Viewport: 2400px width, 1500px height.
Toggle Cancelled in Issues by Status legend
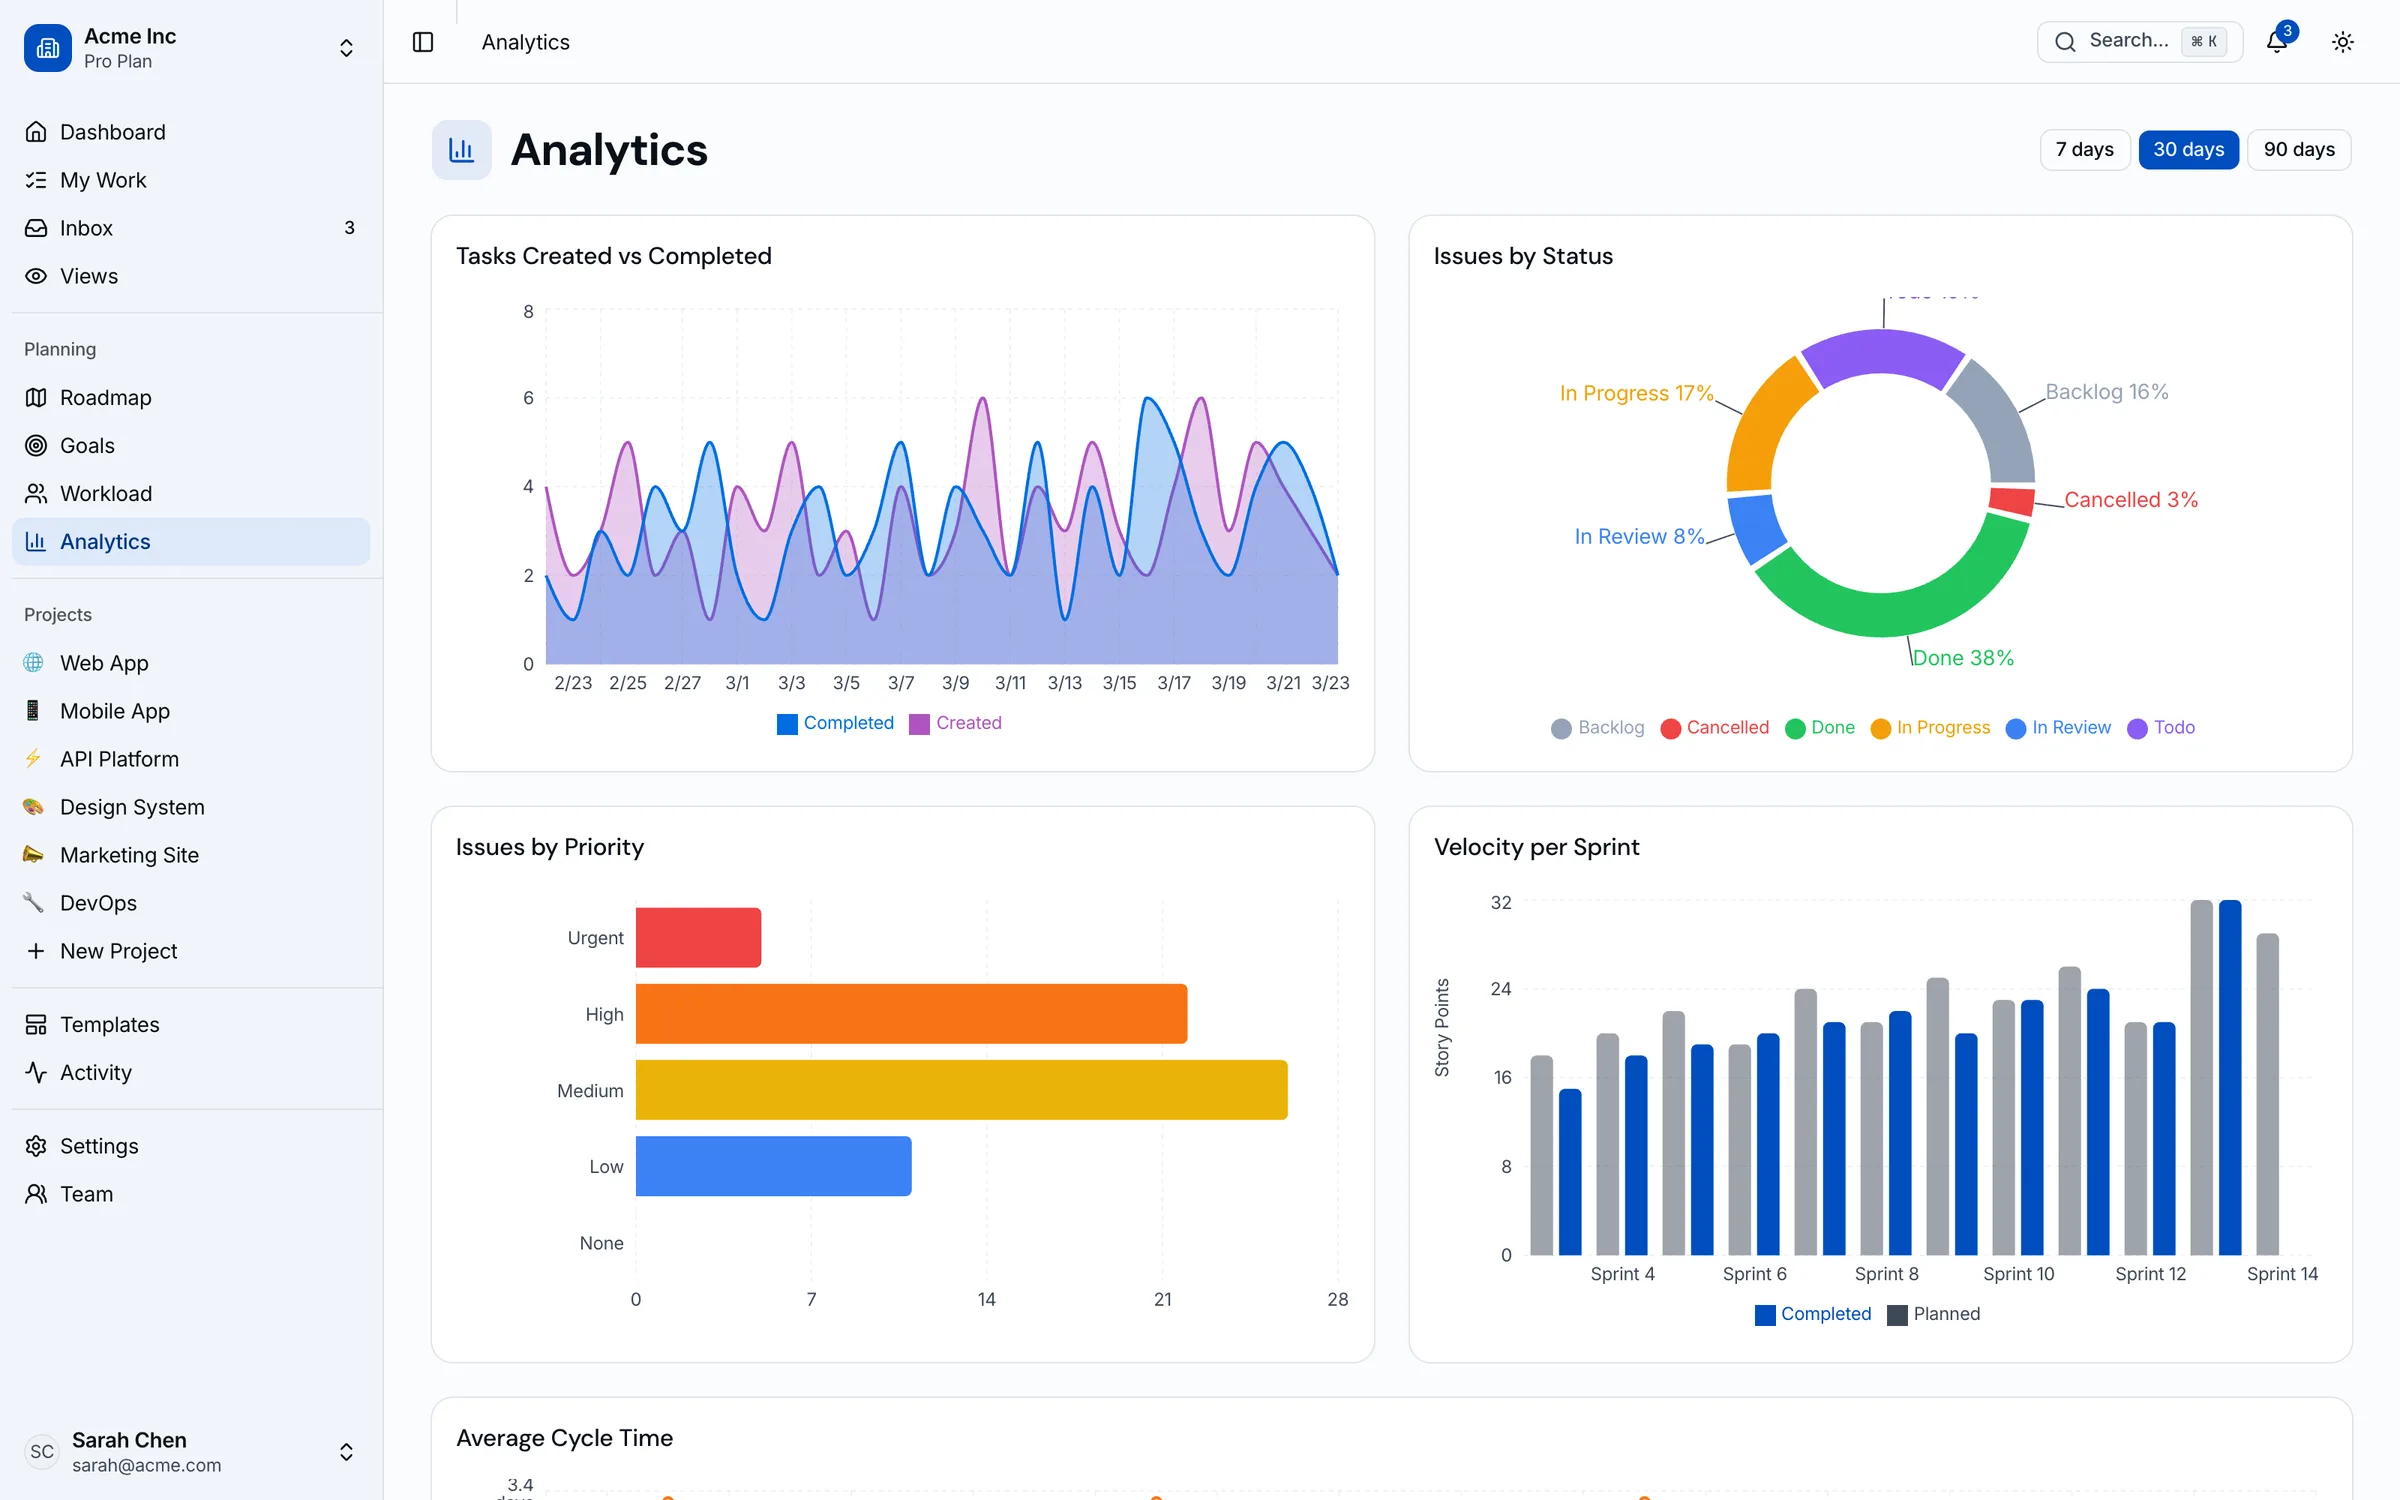1714,728
